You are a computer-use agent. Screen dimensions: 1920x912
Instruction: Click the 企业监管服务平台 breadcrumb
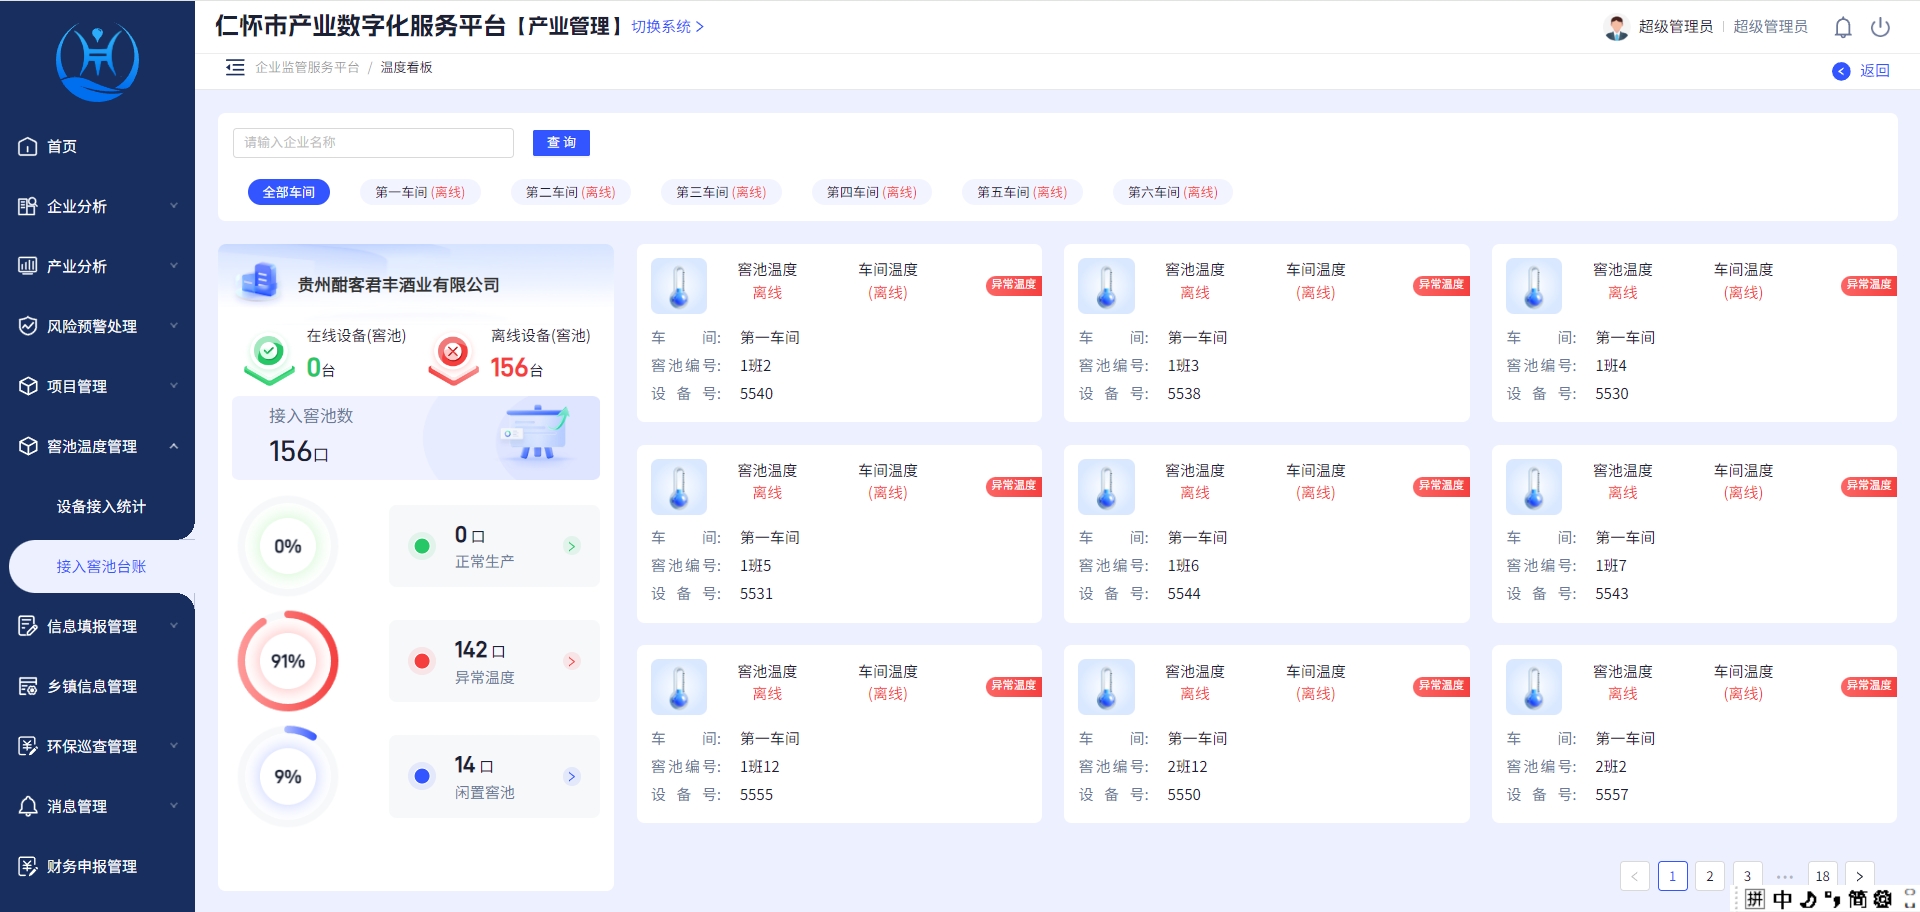click(x=307, y=67)
